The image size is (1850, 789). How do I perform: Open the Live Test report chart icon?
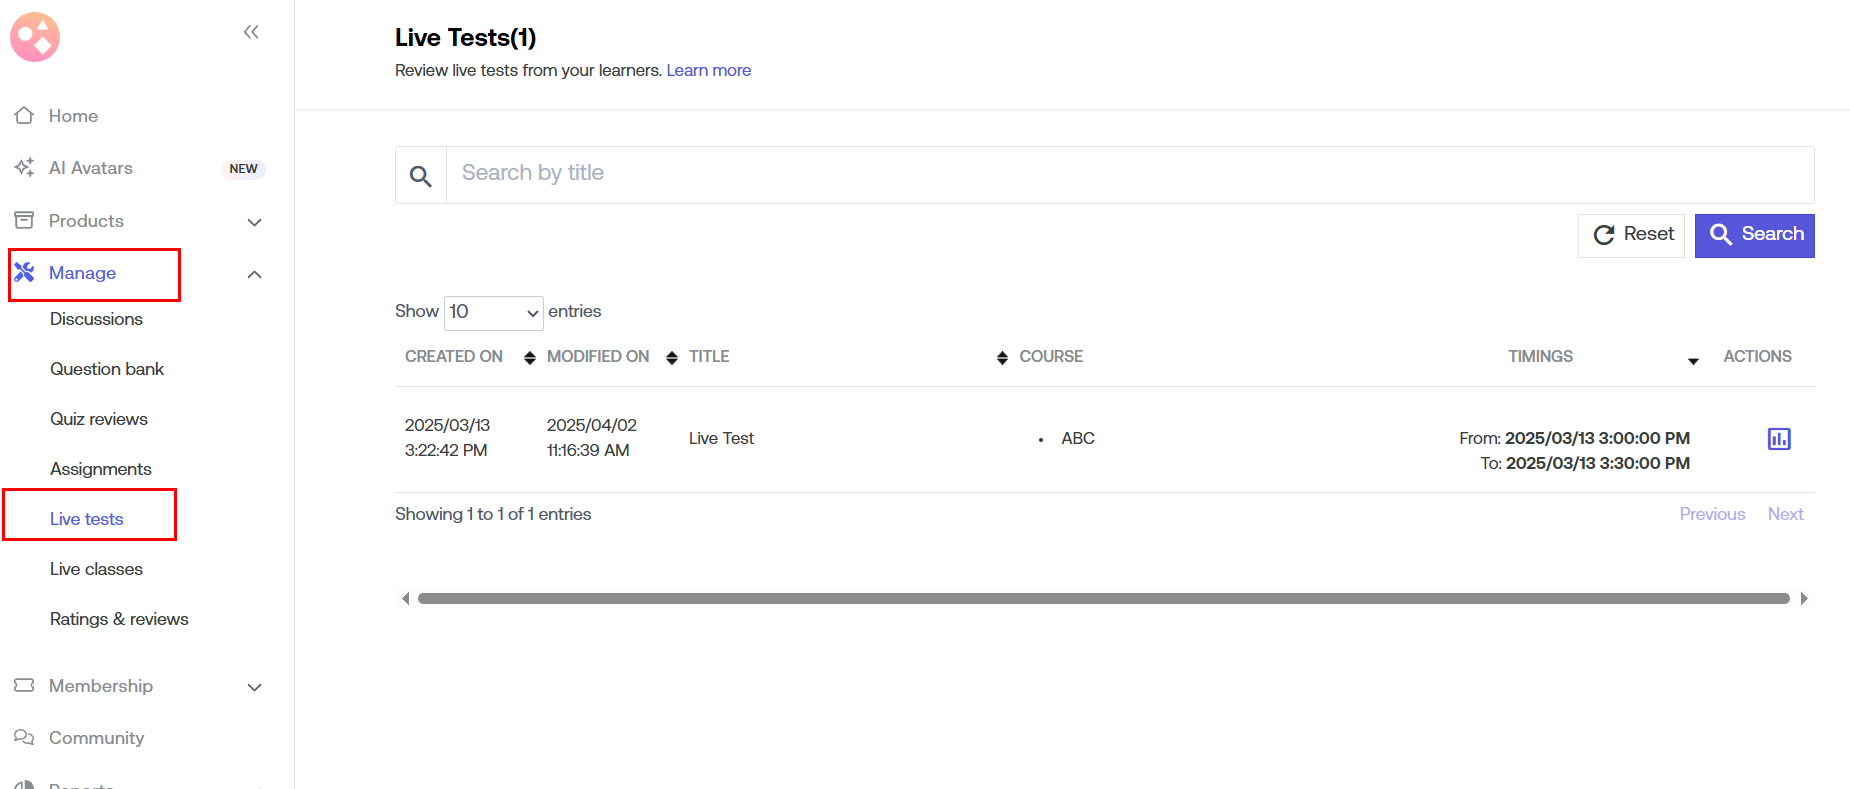[1778, 439]
